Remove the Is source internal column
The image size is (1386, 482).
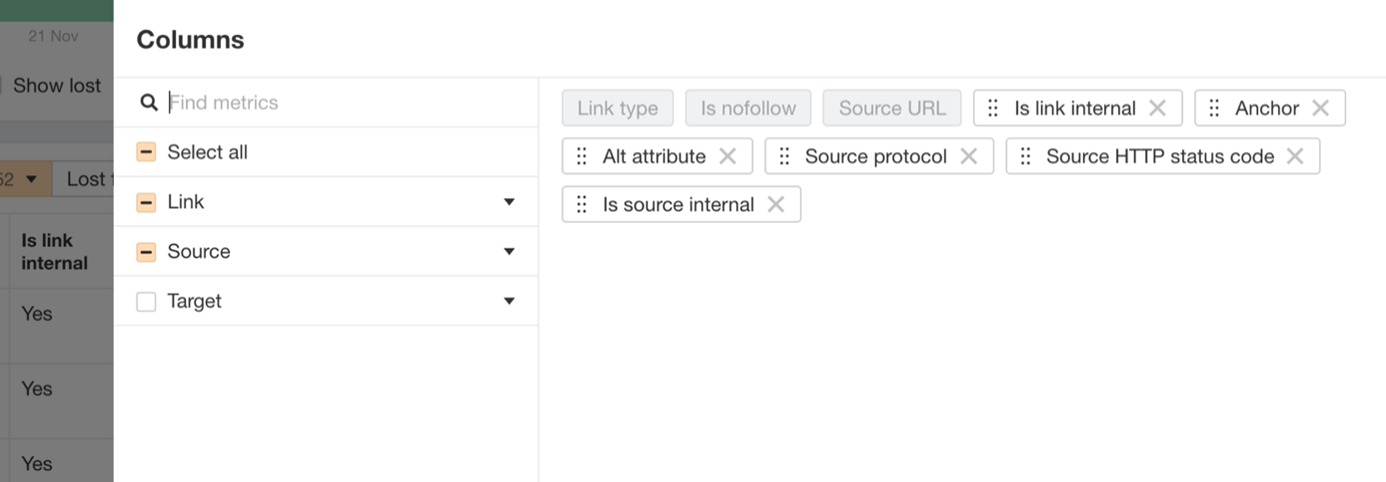tap(775, 204)
